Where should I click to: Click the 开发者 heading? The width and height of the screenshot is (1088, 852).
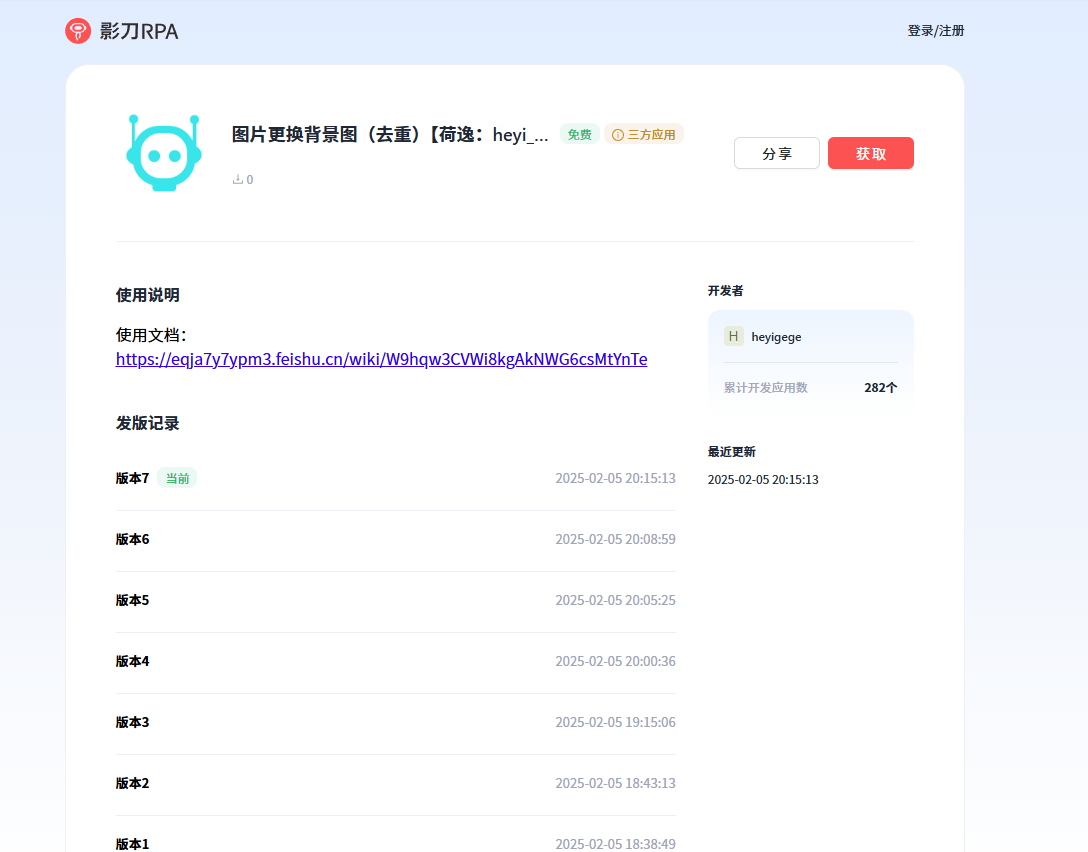point(725,291)
